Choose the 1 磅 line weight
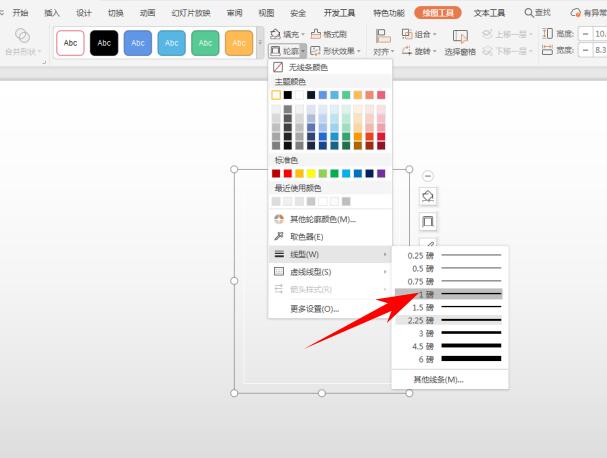This screenshot has height=458, width=607. point(450,294)
